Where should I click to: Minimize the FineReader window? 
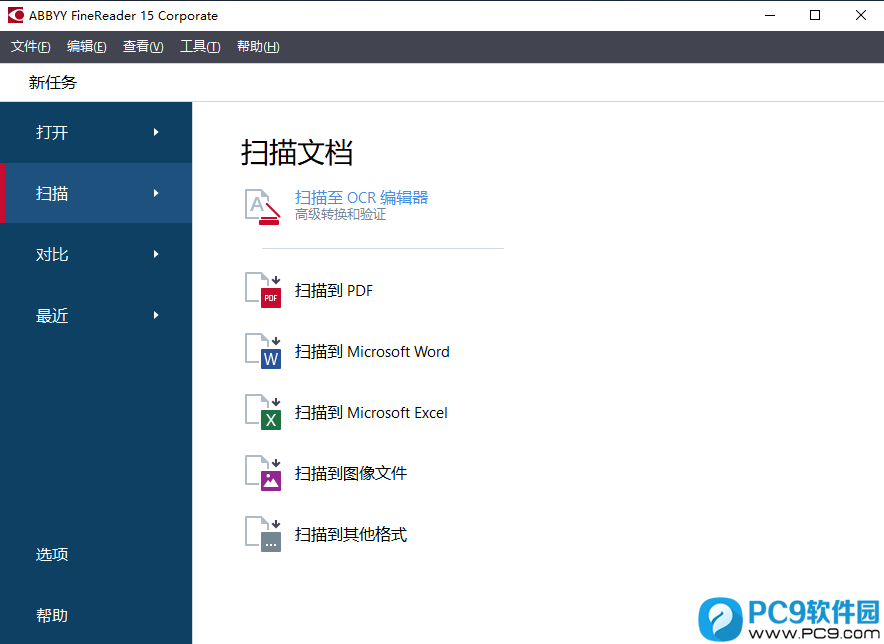pyautogui.click(x=770, y=15)
